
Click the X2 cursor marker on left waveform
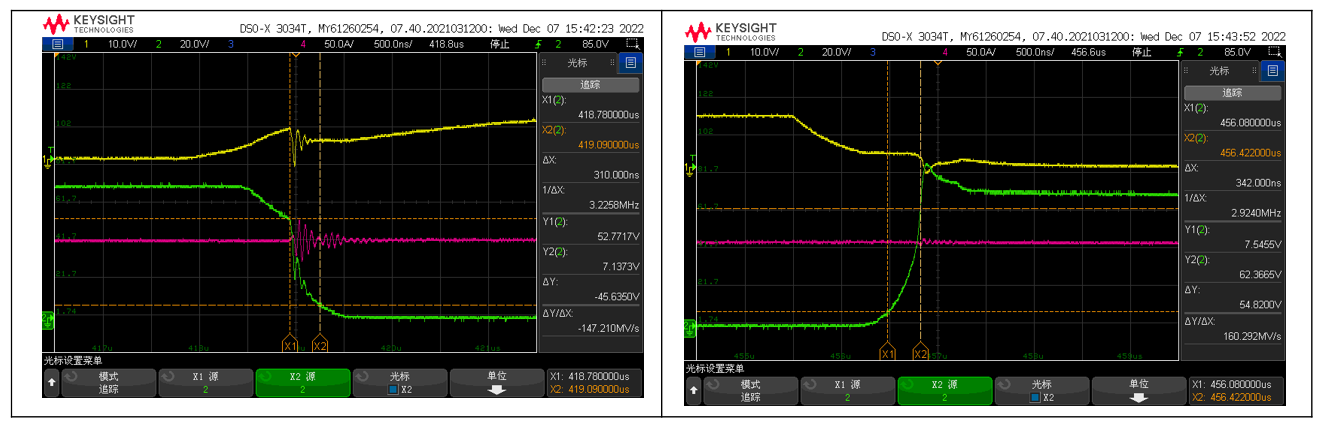pos(320,345)
